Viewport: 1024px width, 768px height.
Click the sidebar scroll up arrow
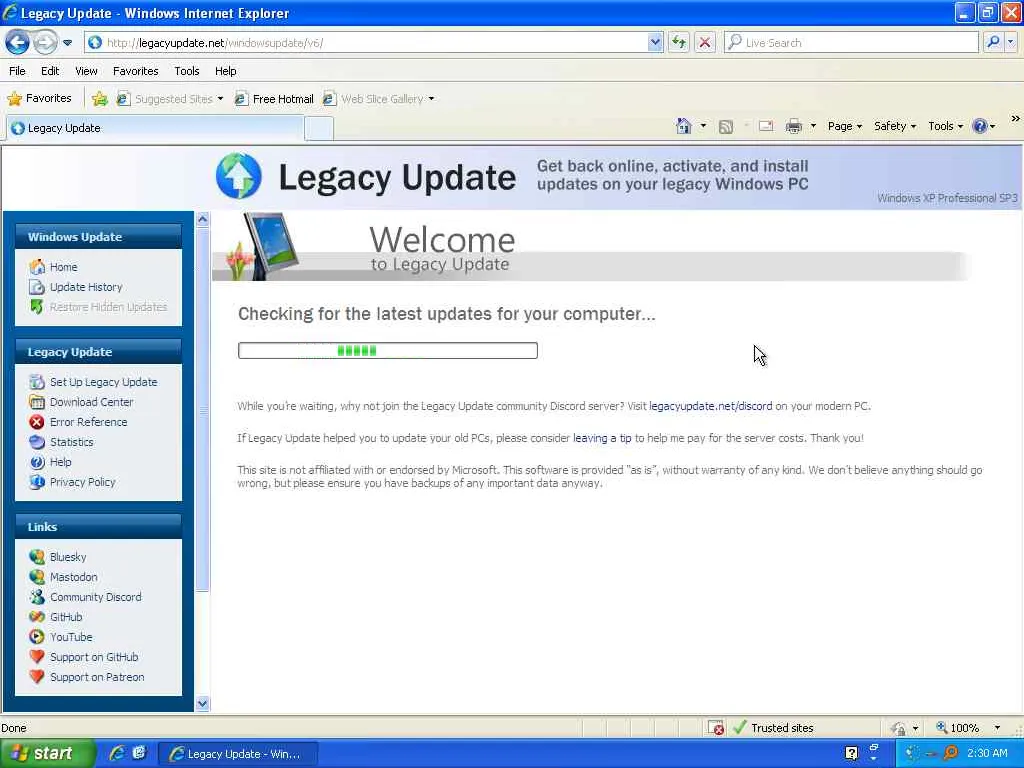[x=202, y=219]
